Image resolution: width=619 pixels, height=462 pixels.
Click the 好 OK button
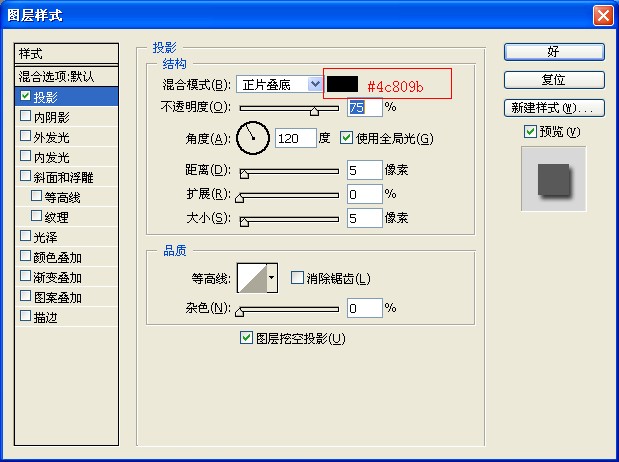554,52
